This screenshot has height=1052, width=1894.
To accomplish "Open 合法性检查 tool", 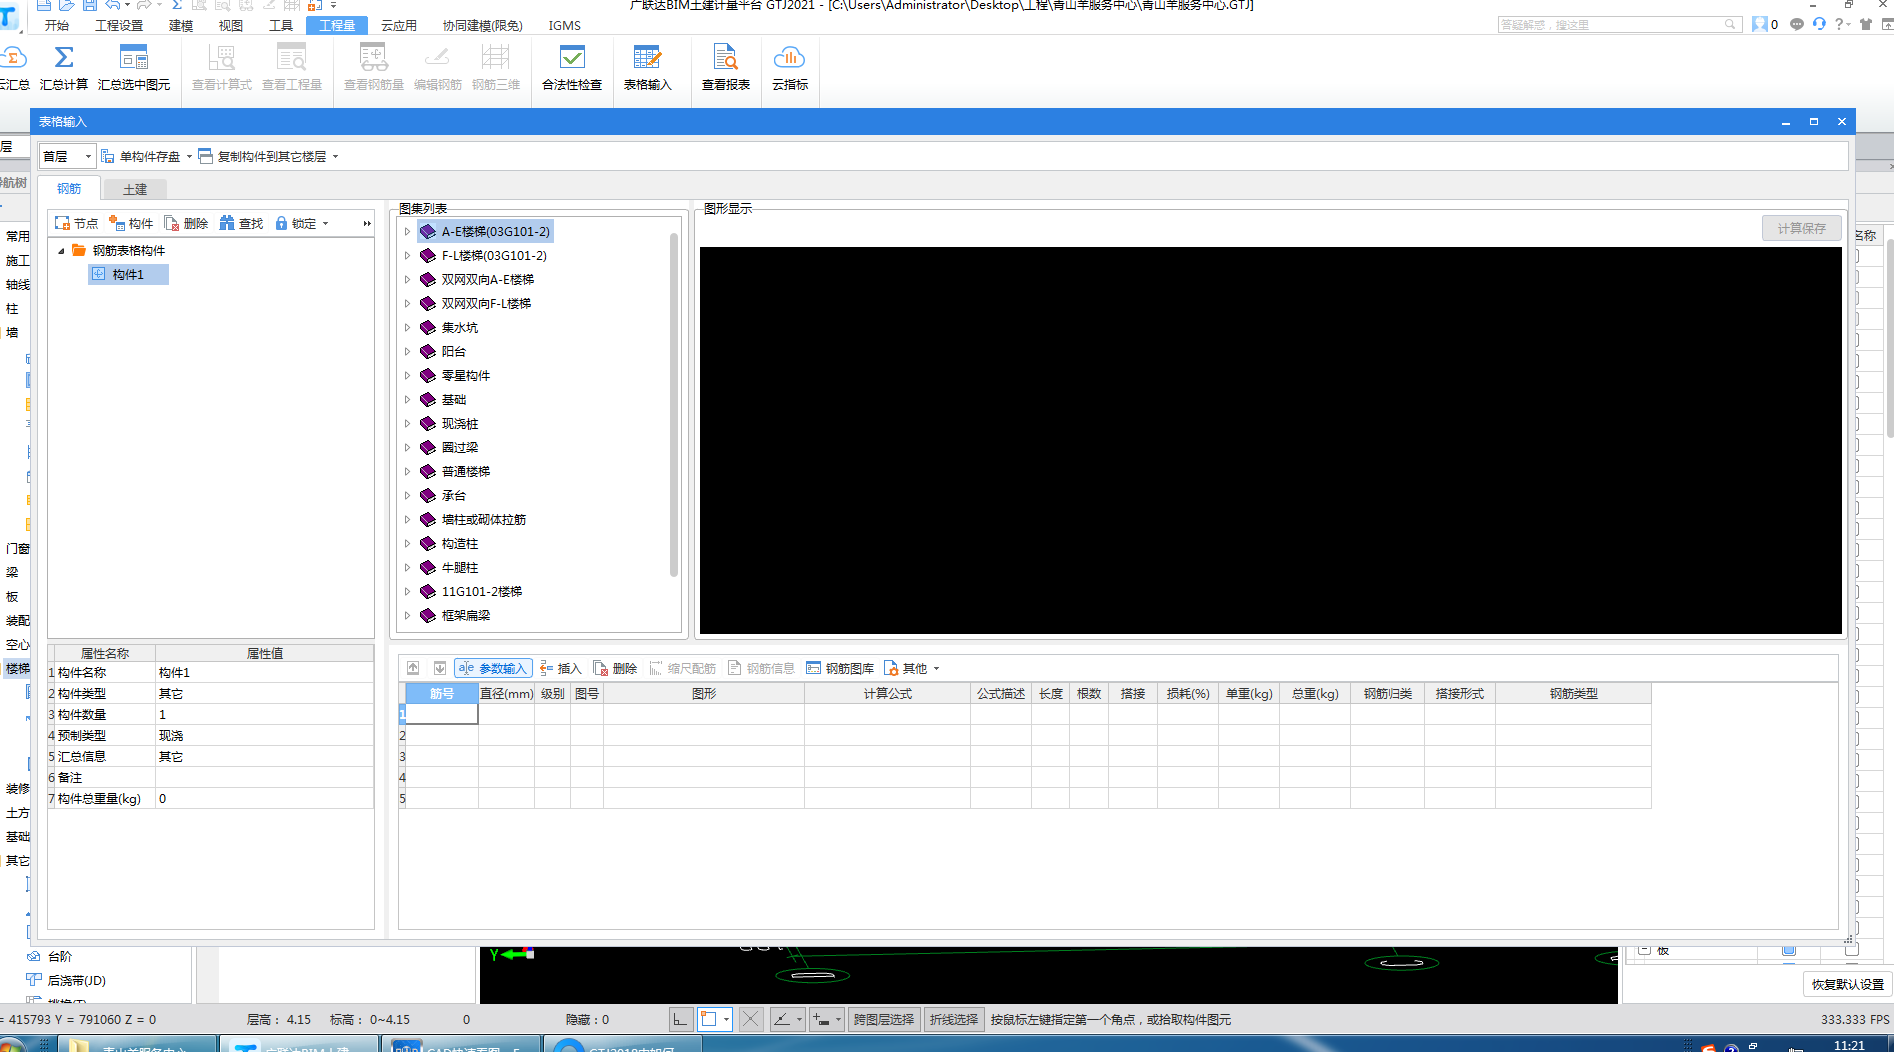I will (572, 67).
